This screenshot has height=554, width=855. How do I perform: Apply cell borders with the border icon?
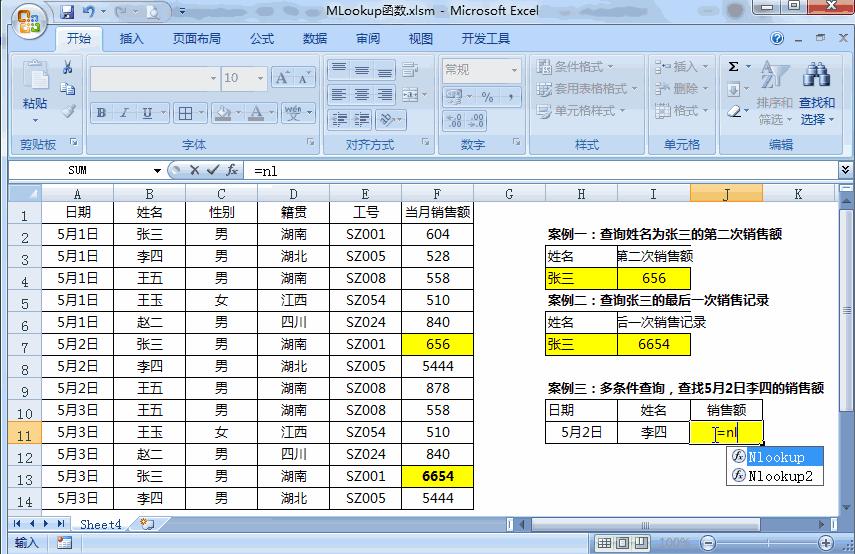tap(185, 113)
